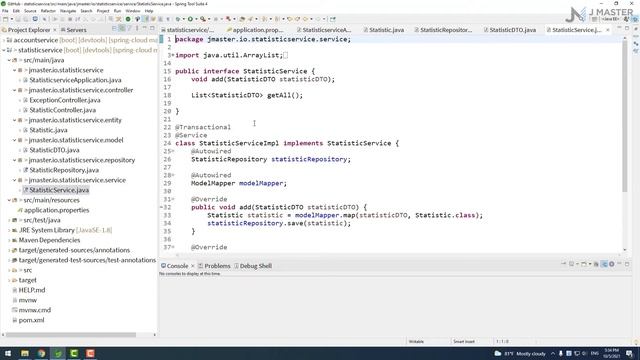Open Windows Start menu
The image size is (640, 360).
(x=8, y=353)
